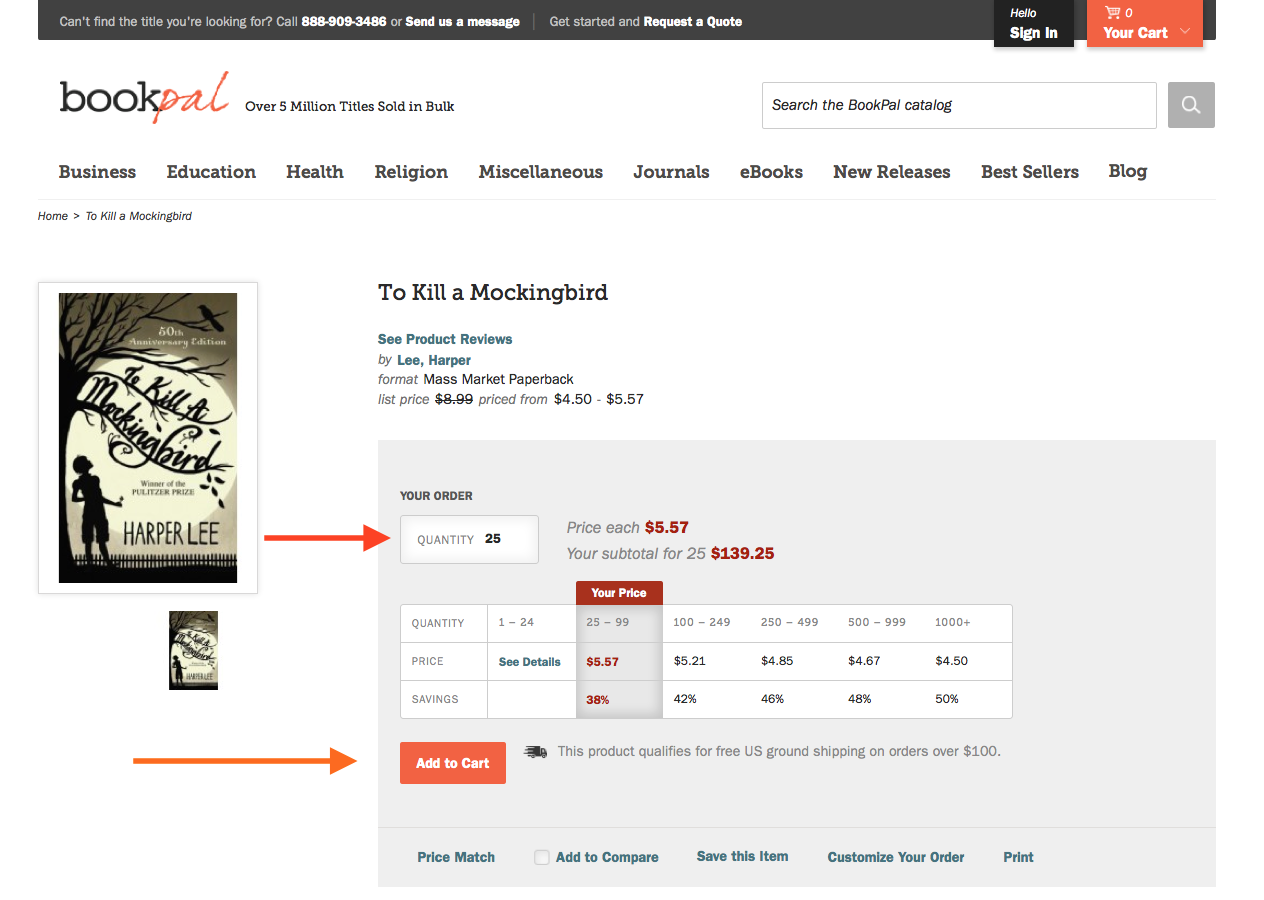Click the 42% savings cell

(685, 699)
